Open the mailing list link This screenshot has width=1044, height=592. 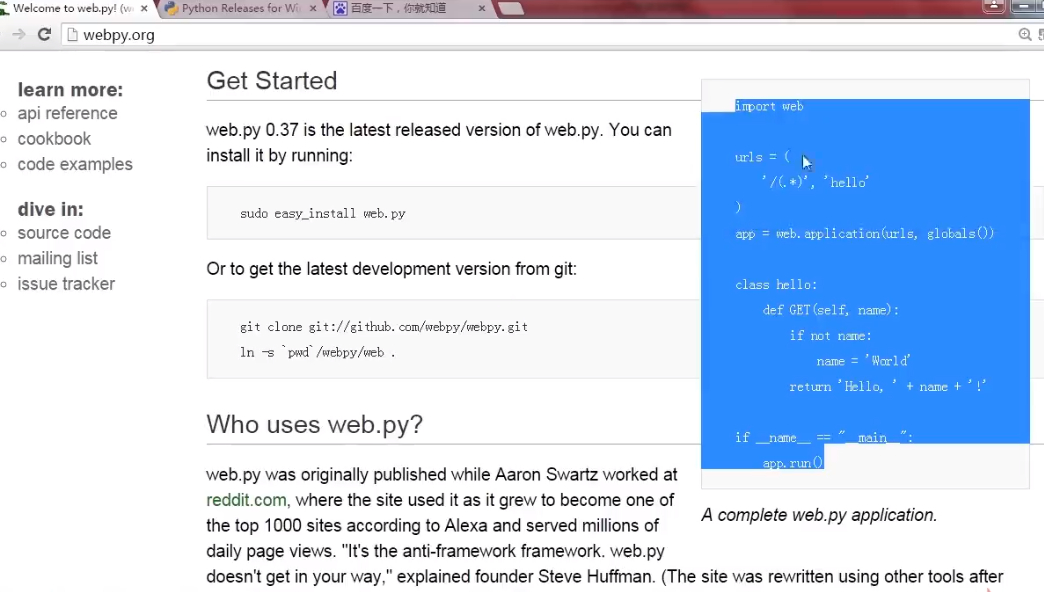pyautogui.click(x=57, y=258)
